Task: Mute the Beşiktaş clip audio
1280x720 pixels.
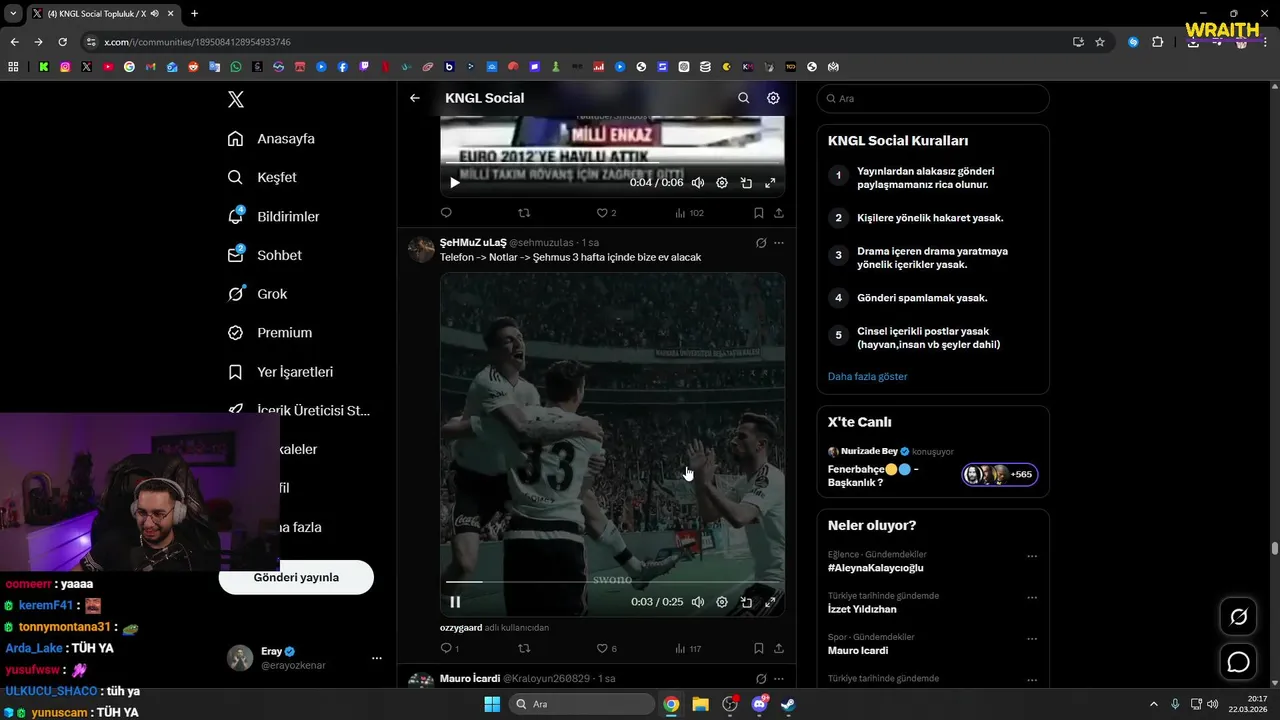Action: 698,602
